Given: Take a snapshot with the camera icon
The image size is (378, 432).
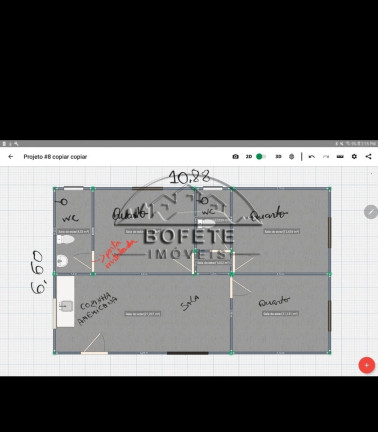Looking at the screenshot, I should pos(235,156).
